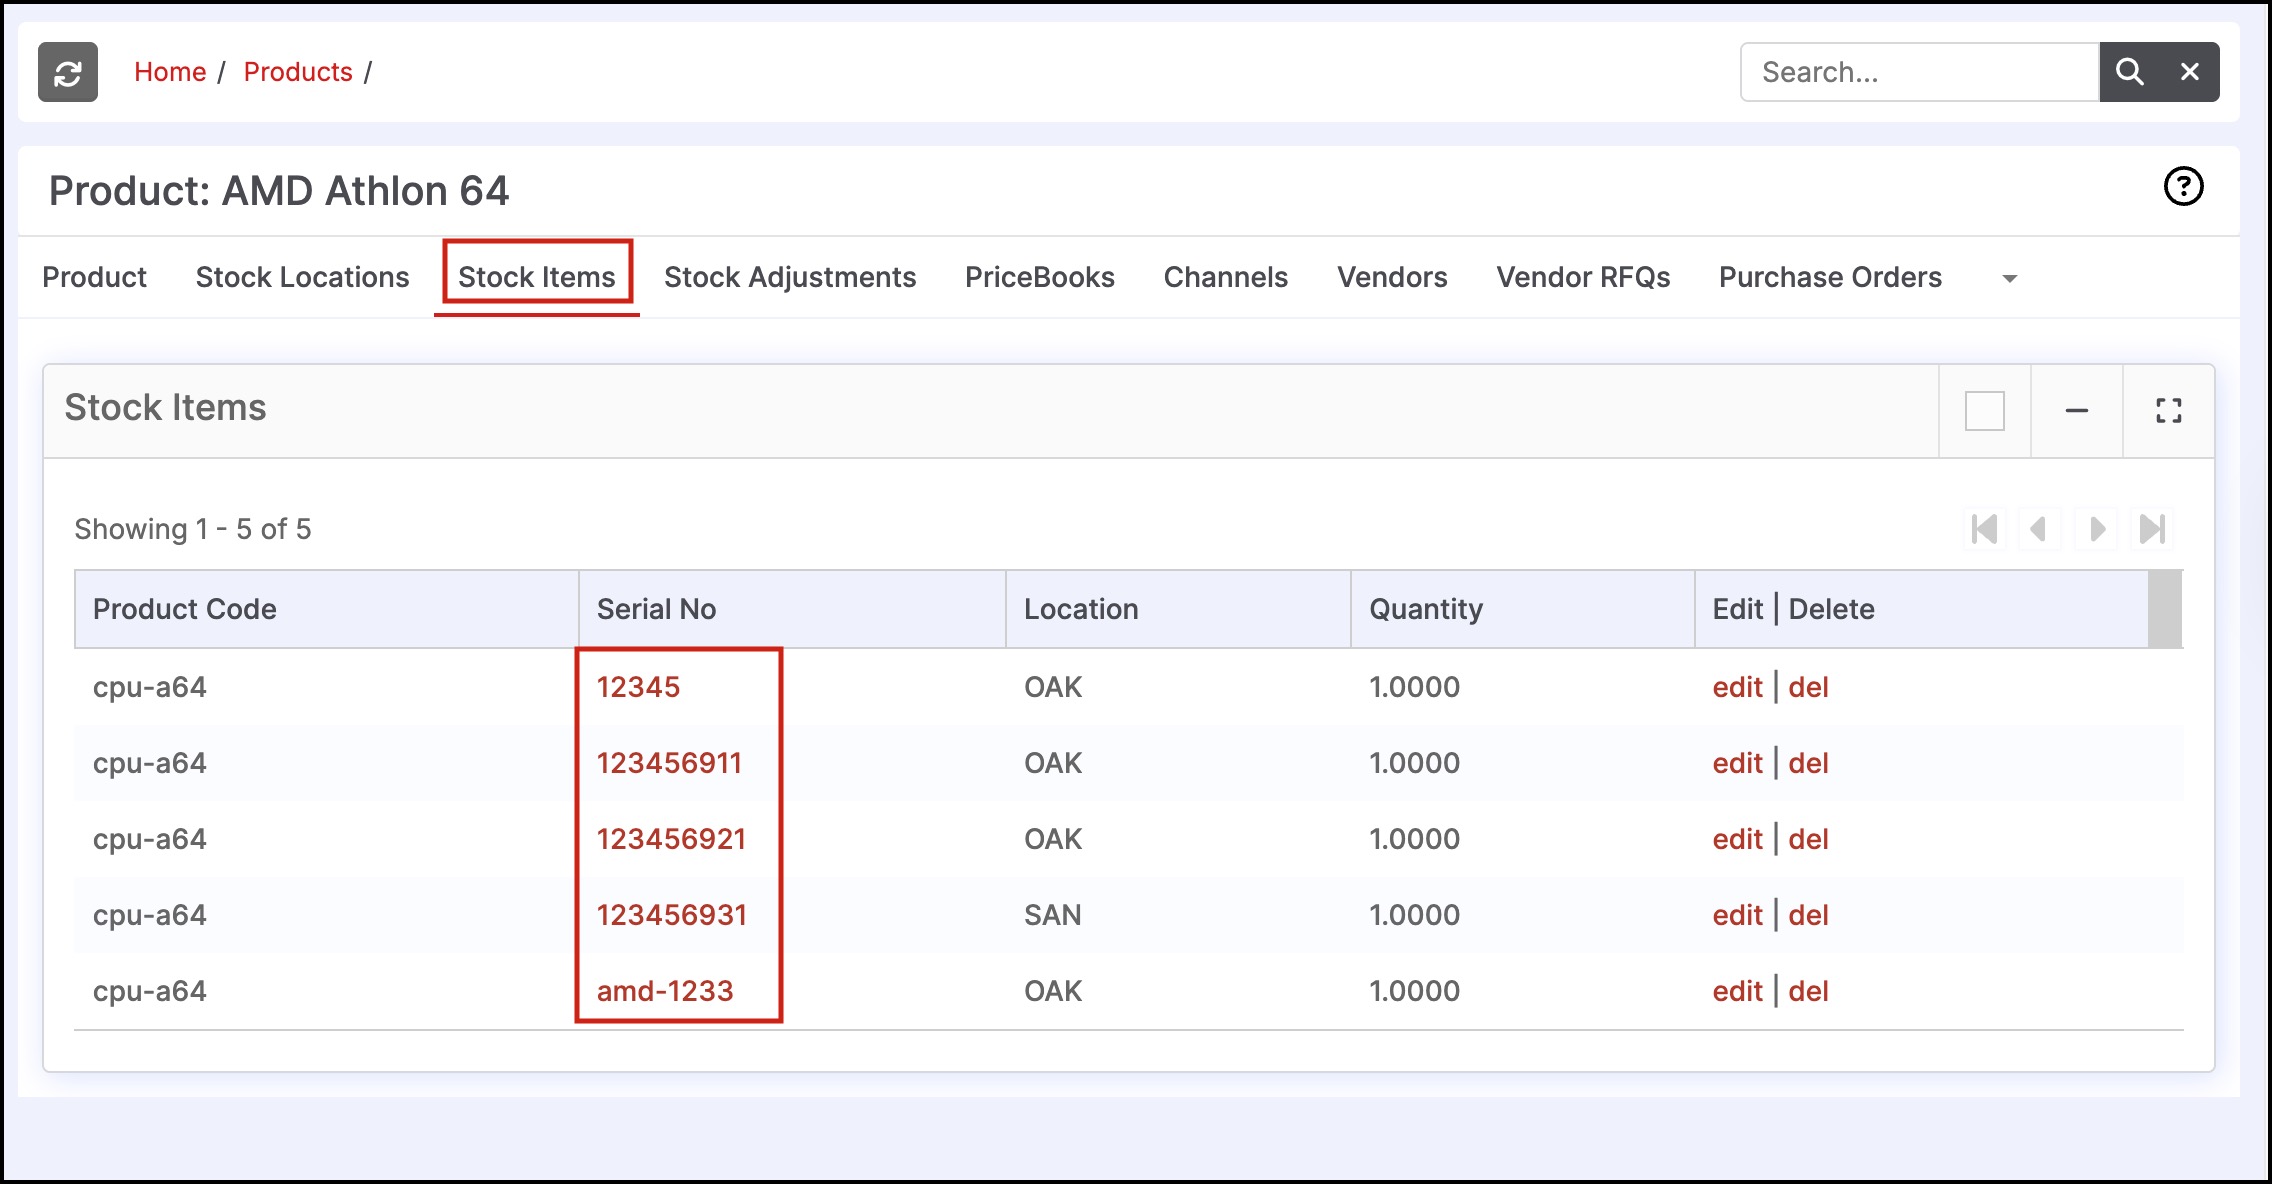Click quantity 1.0000 in the SAN row

pos(1414,915)
